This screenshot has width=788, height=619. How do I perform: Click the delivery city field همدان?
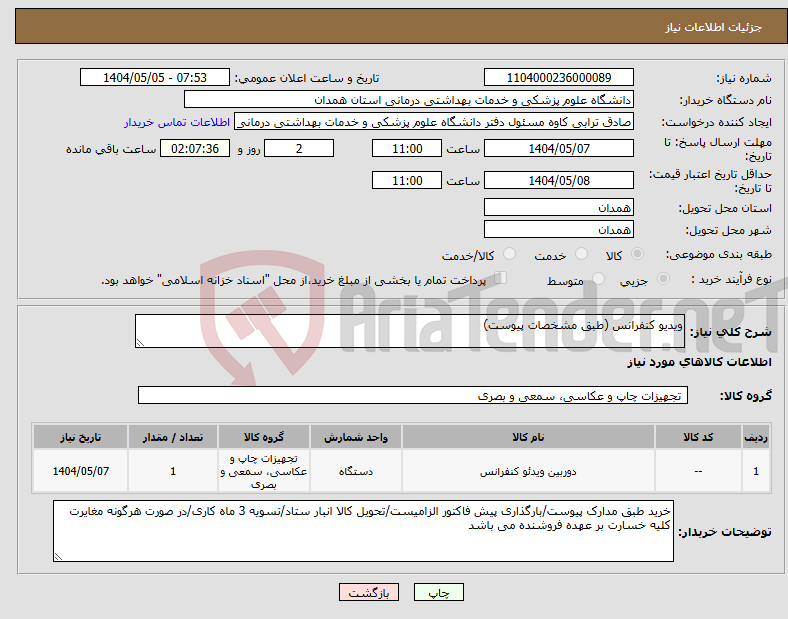558,229
